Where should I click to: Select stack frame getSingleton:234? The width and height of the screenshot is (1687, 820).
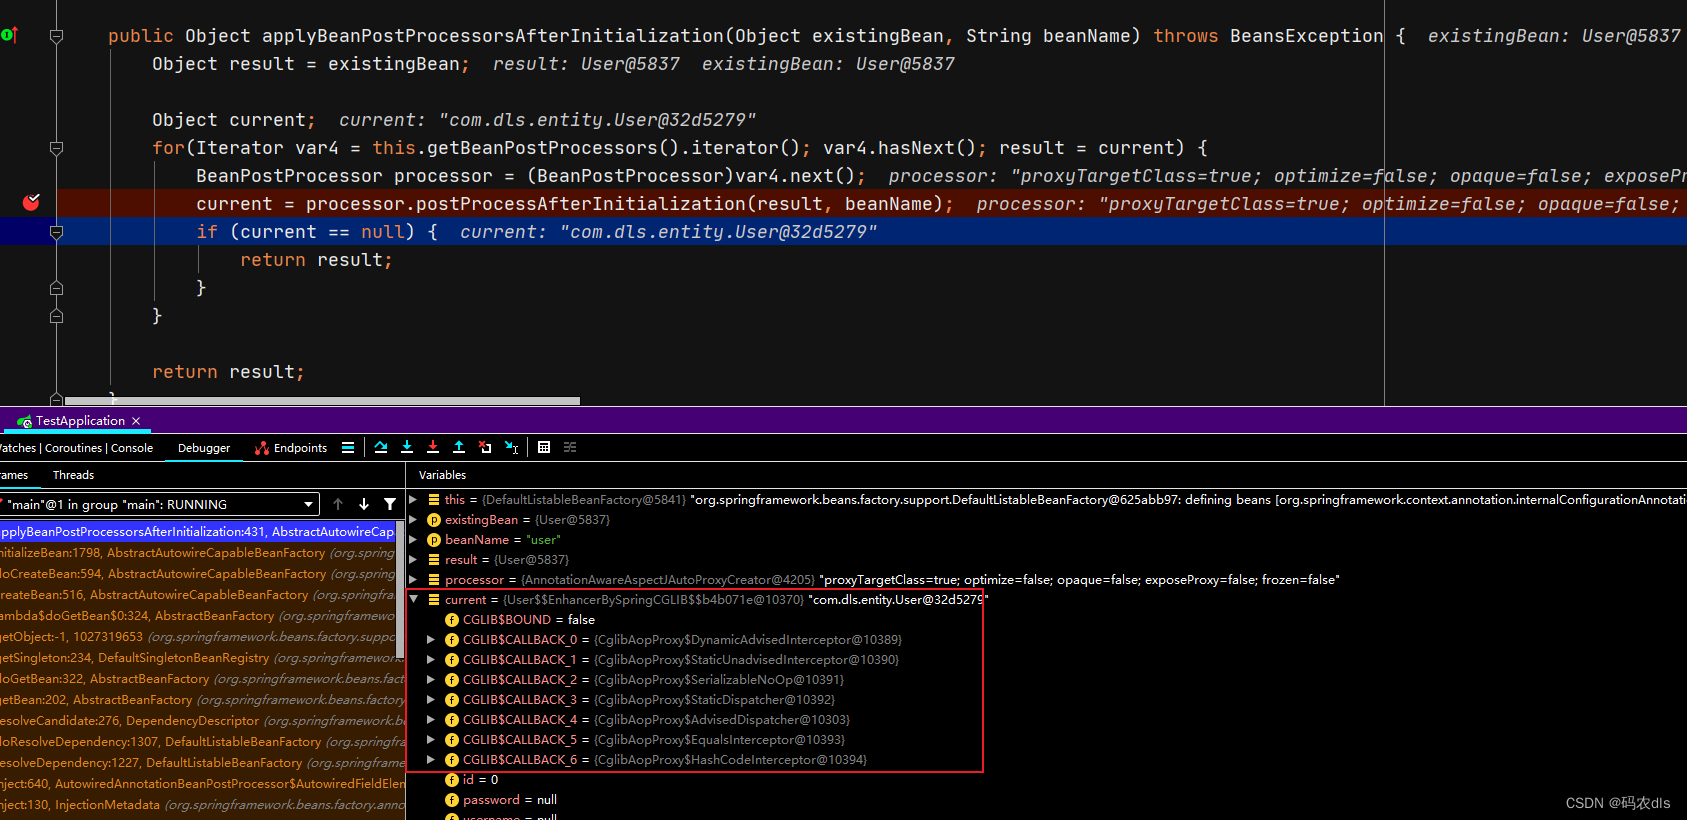coord(198,658)
